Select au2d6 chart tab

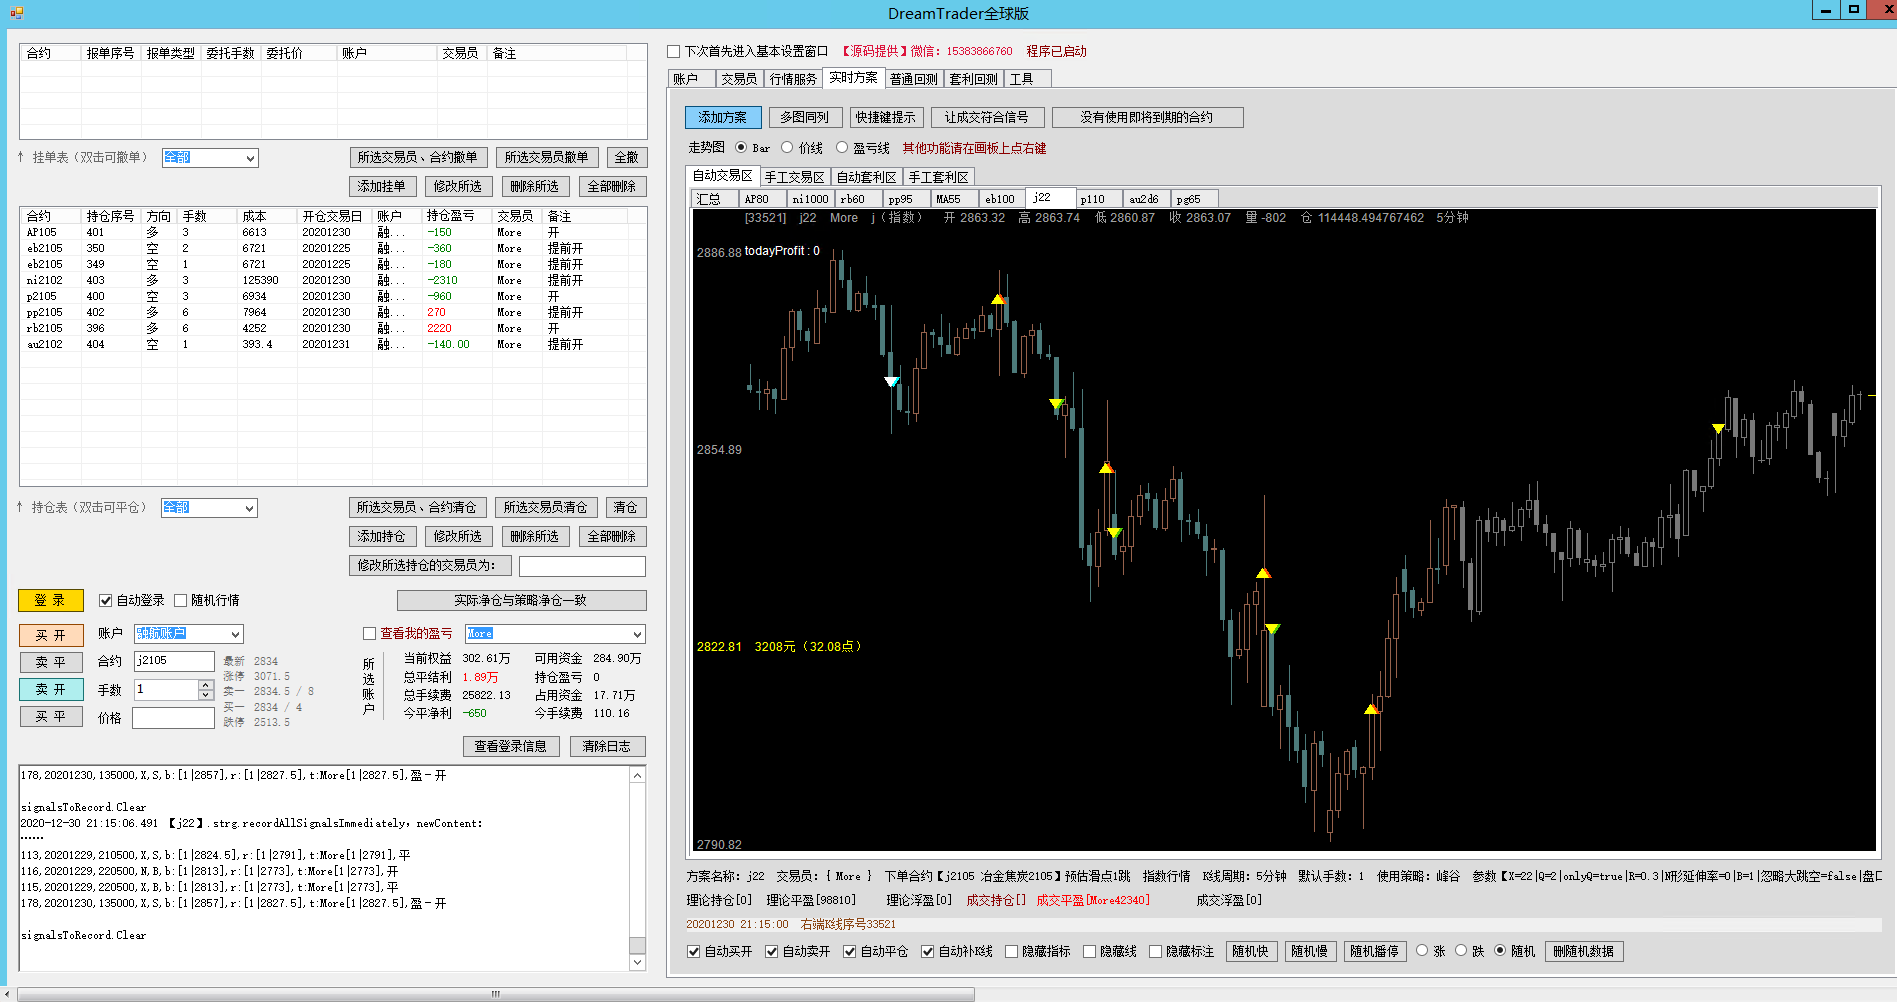pos(1146,199)
